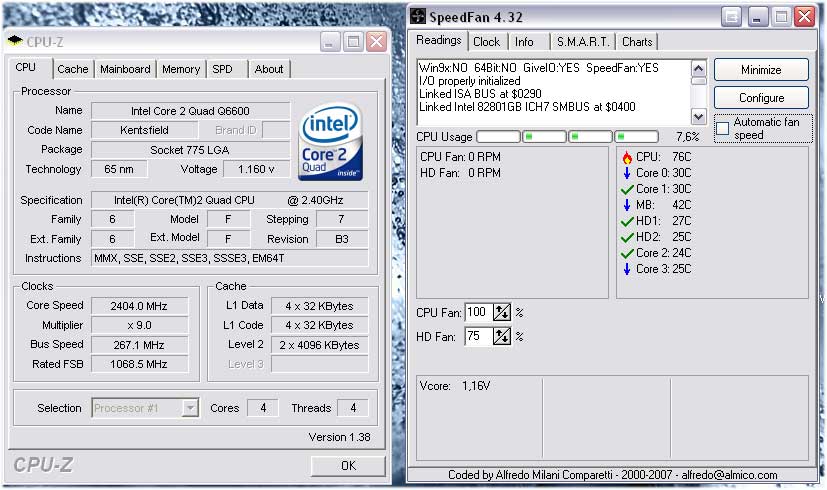Enable the Automatic fan speed checkbox

coord(723,128)
